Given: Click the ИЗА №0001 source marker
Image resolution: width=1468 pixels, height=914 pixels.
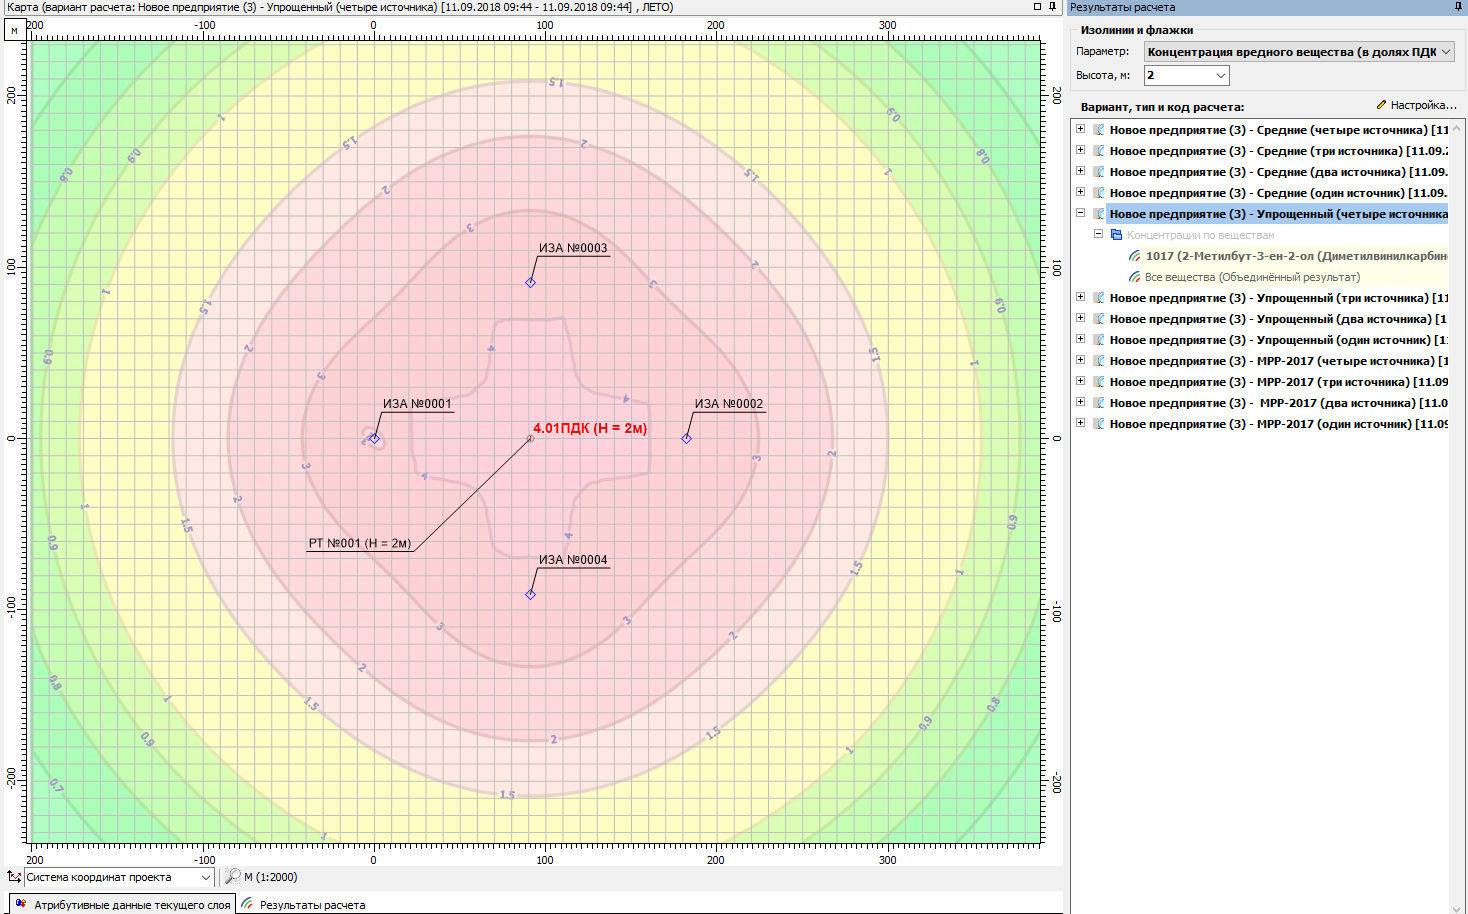Looking at the screenshot, I should [x=374, y=438].
